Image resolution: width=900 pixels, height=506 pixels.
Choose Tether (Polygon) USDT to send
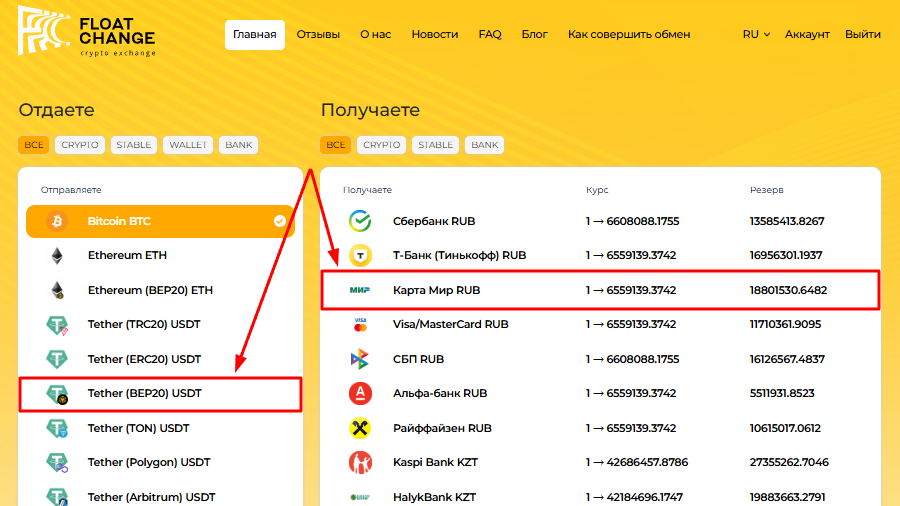pyautogui.click(x=160, y=462)
